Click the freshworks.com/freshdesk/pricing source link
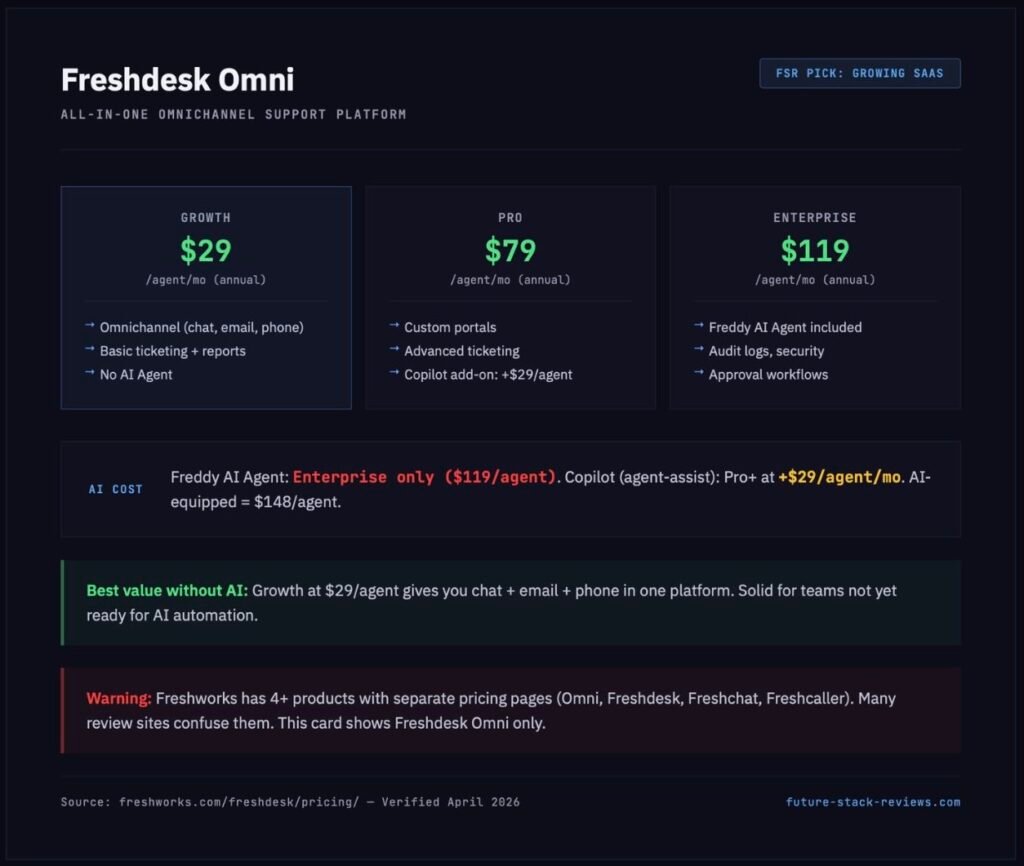 click(244, 801)
